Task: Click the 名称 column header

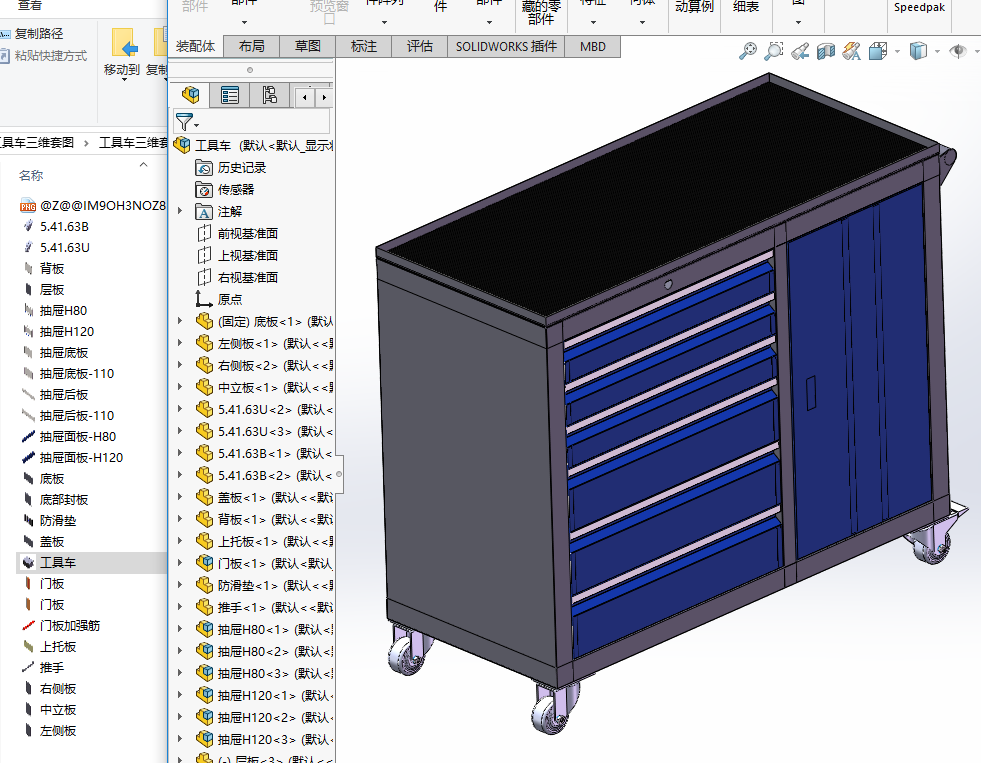Action: (x=31, y=176)
